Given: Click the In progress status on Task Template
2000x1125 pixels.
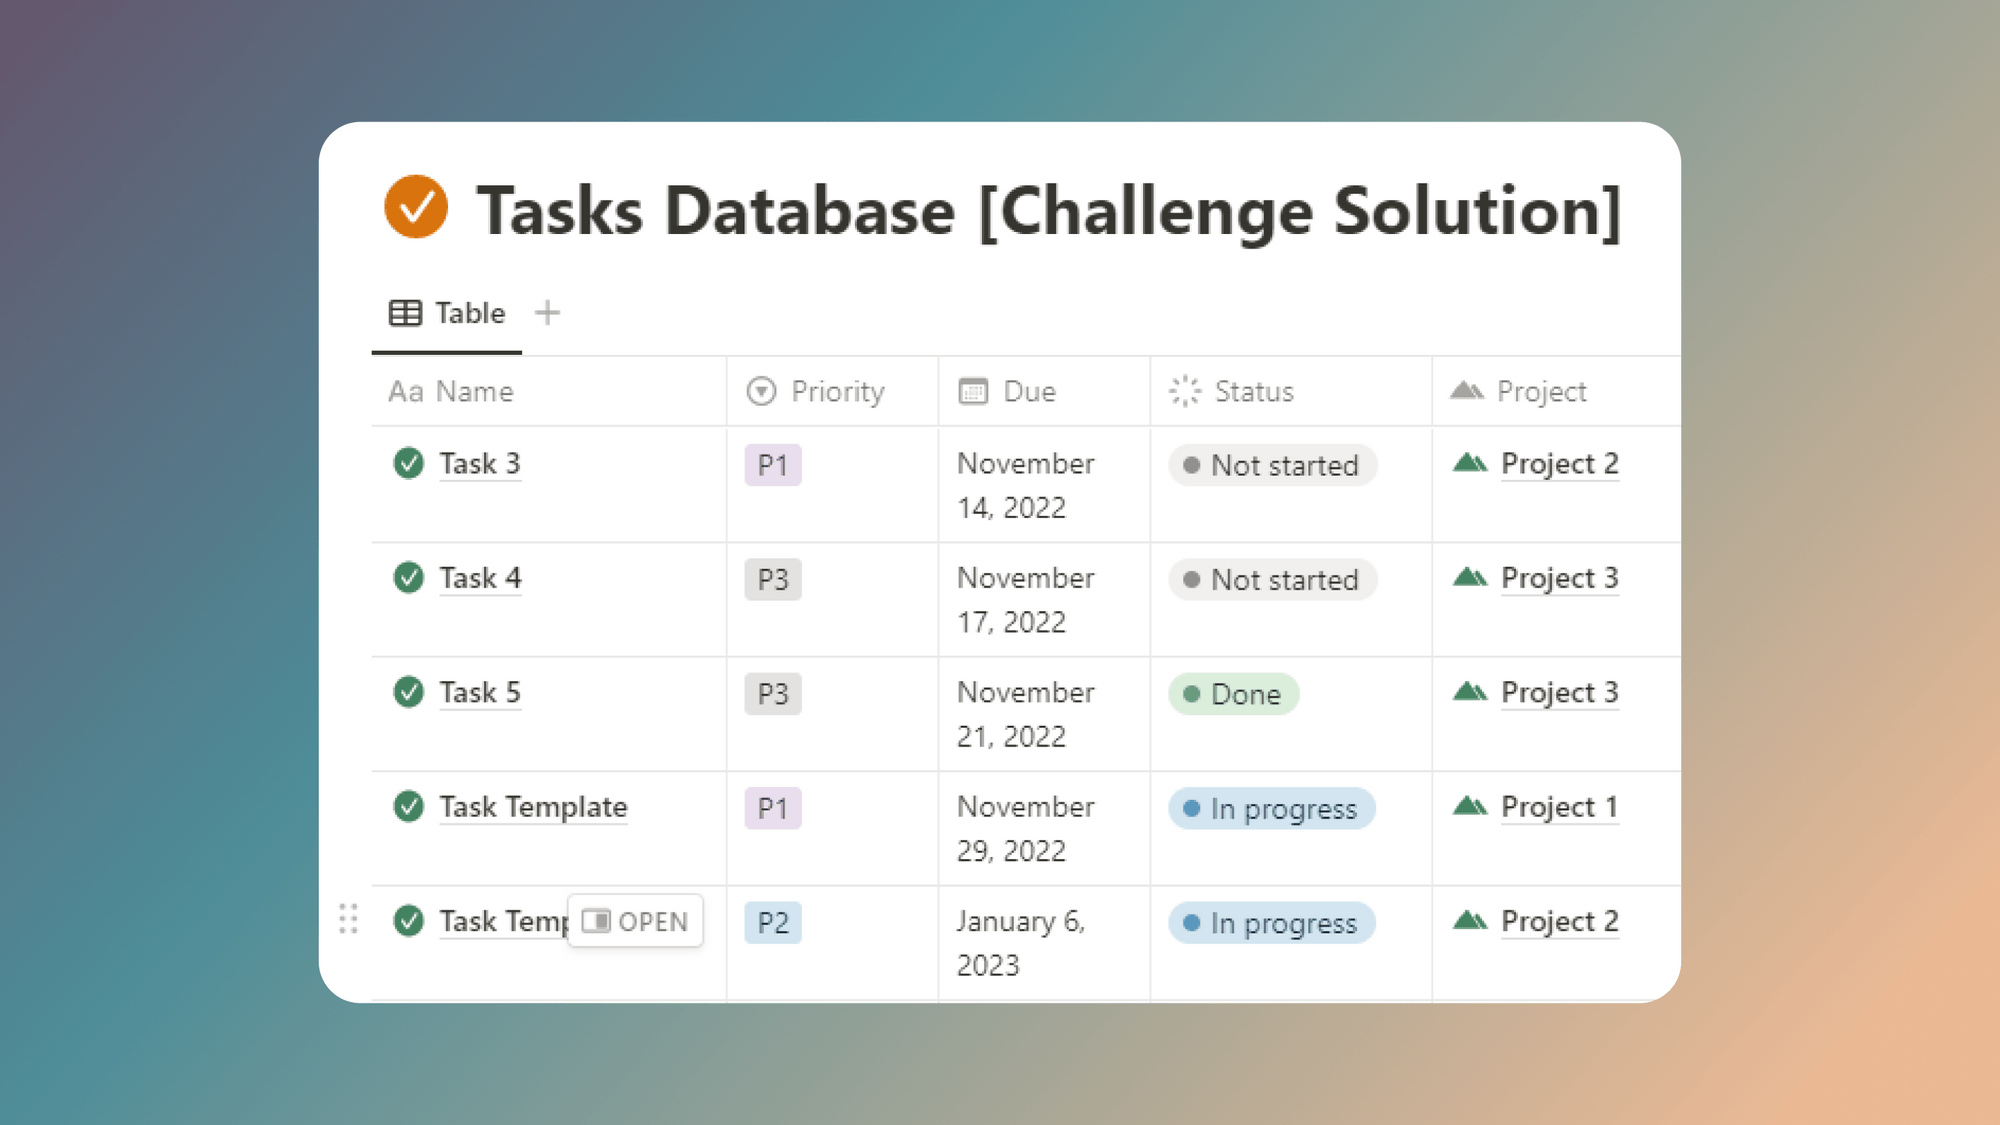Looking at the screenshot, I should tap(1271, 808).
